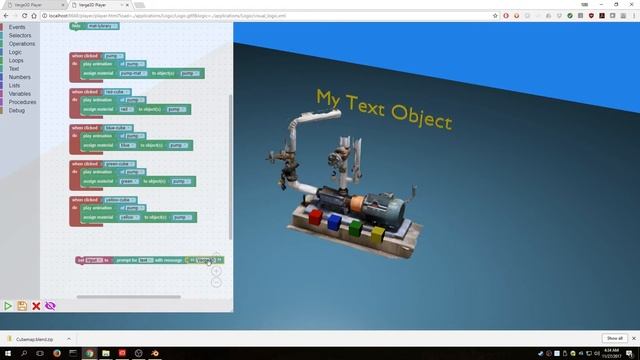This screenshot has height=360, width=640.
Task: Open Task View from the taskbar
Action: (x=40, y=353)
